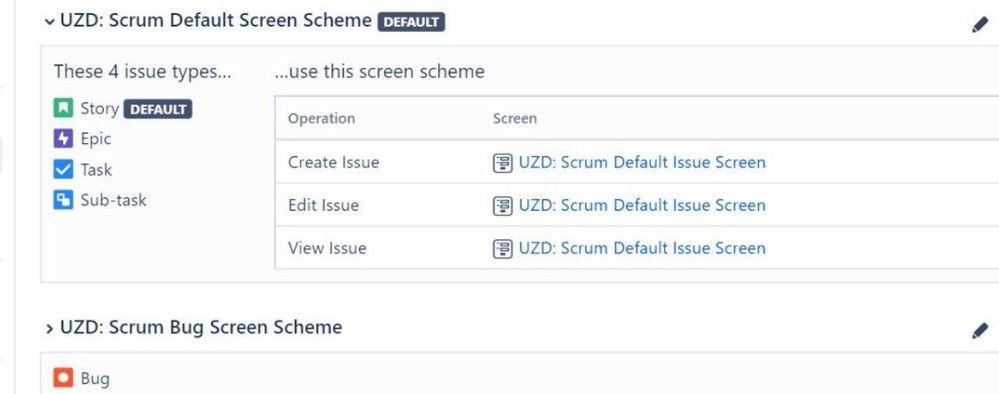This screenshot has width=999, height=394.
Task: Select the Epic issue type label
Action: click(96, 139)
